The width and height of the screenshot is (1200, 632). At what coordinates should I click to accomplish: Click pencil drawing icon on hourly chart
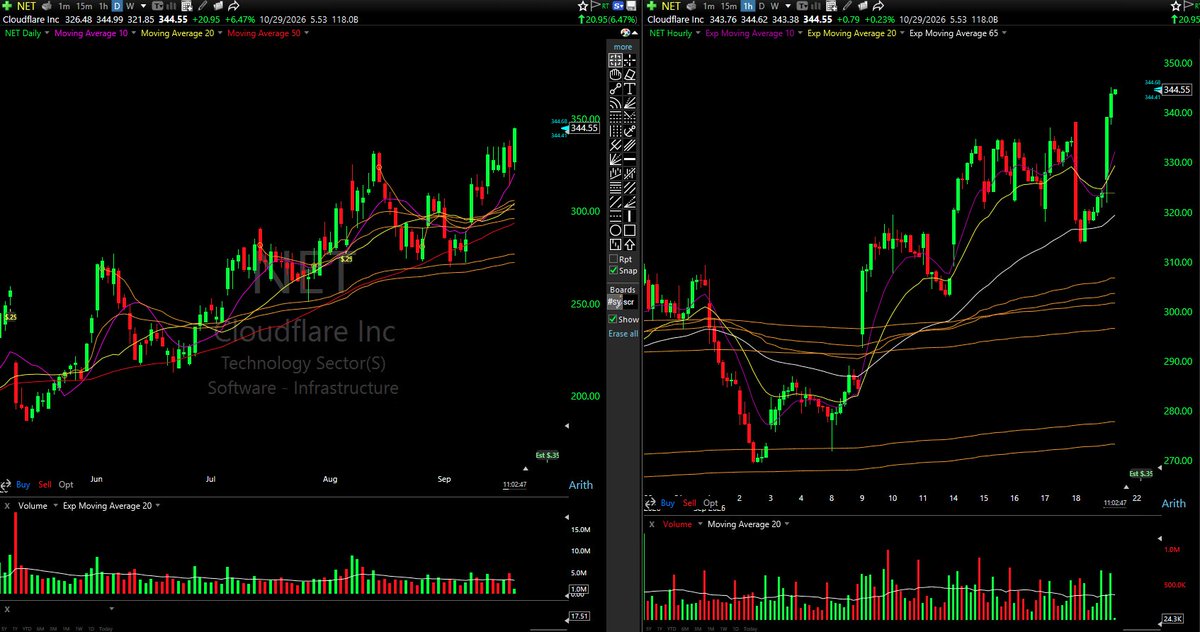point(847,6)
